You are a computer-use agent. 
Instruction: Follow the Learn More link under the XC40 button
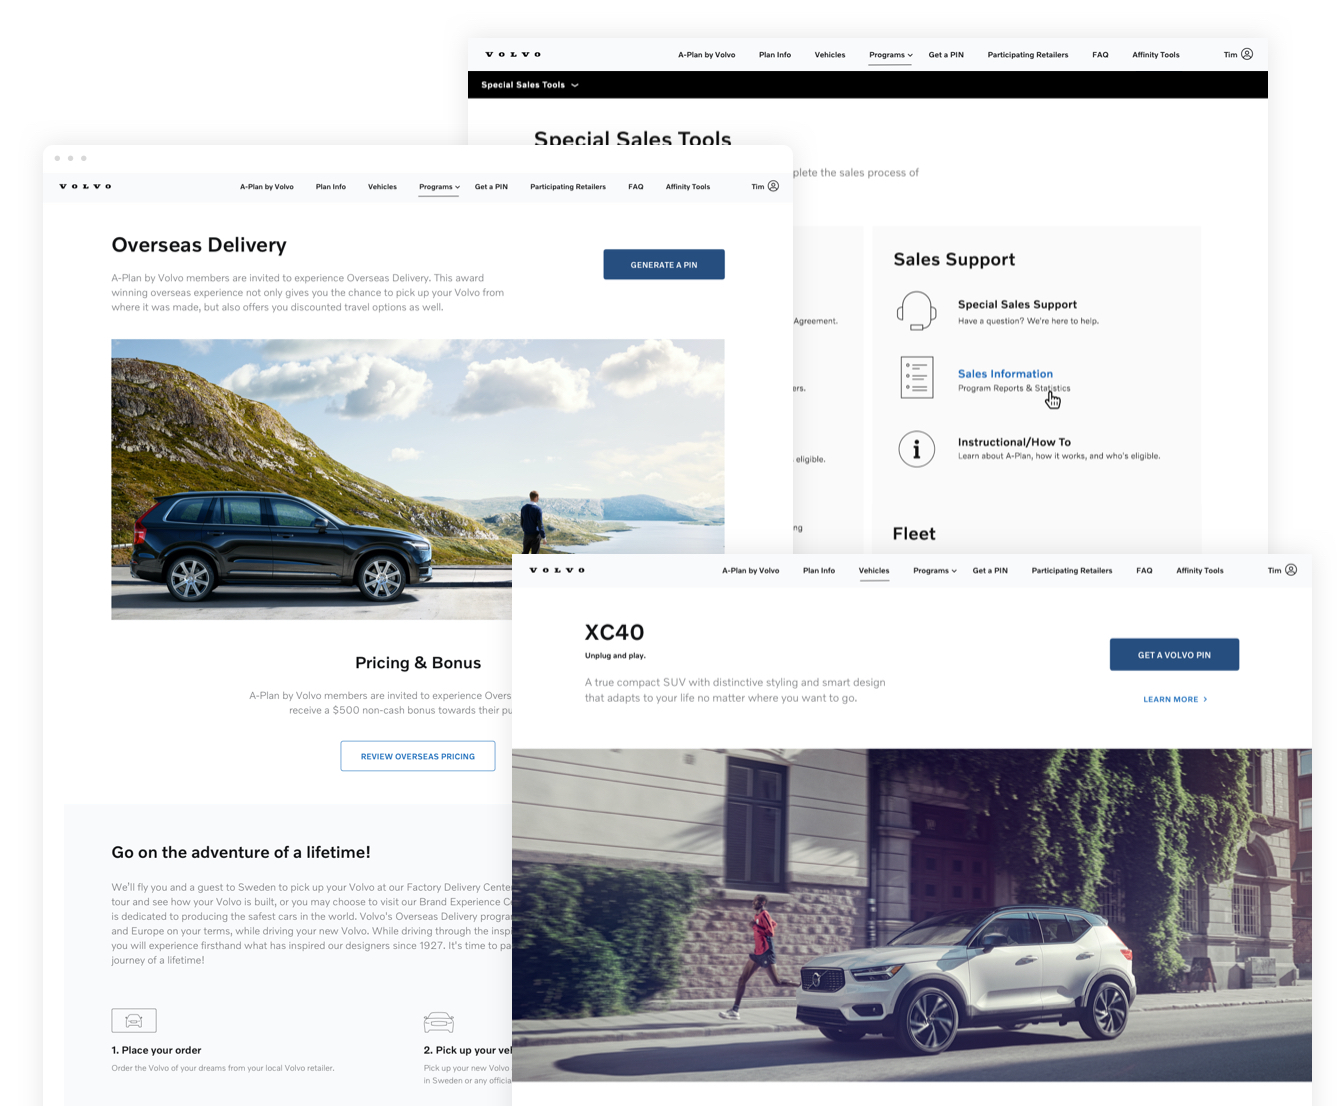(x=1174, y=699)
